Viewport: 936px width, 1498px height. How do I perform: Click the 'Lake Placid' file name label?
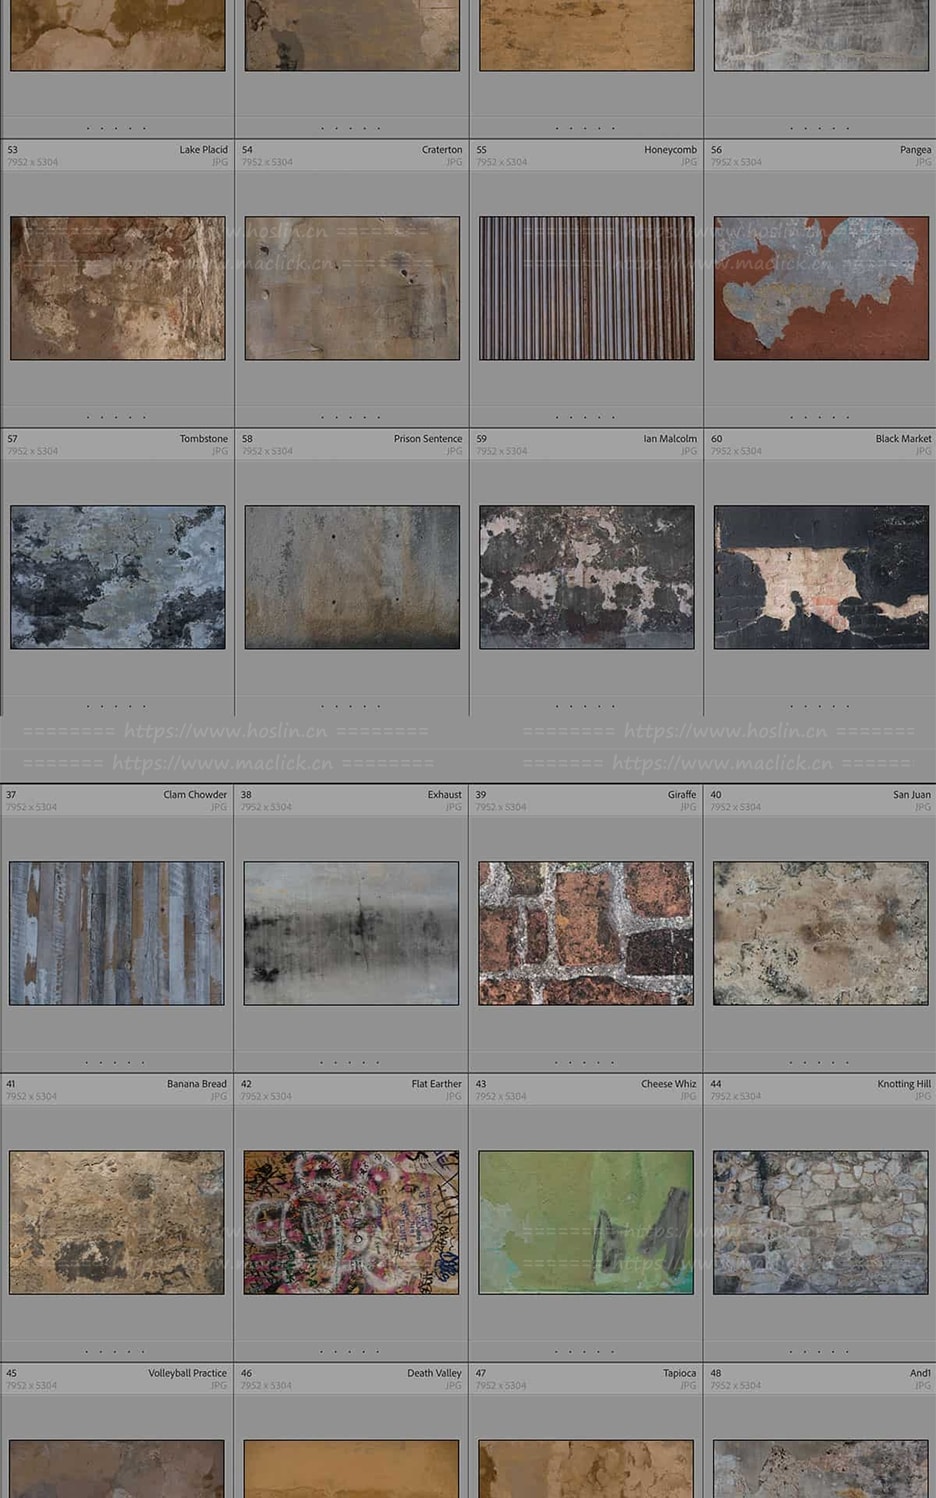click(204, 150)
